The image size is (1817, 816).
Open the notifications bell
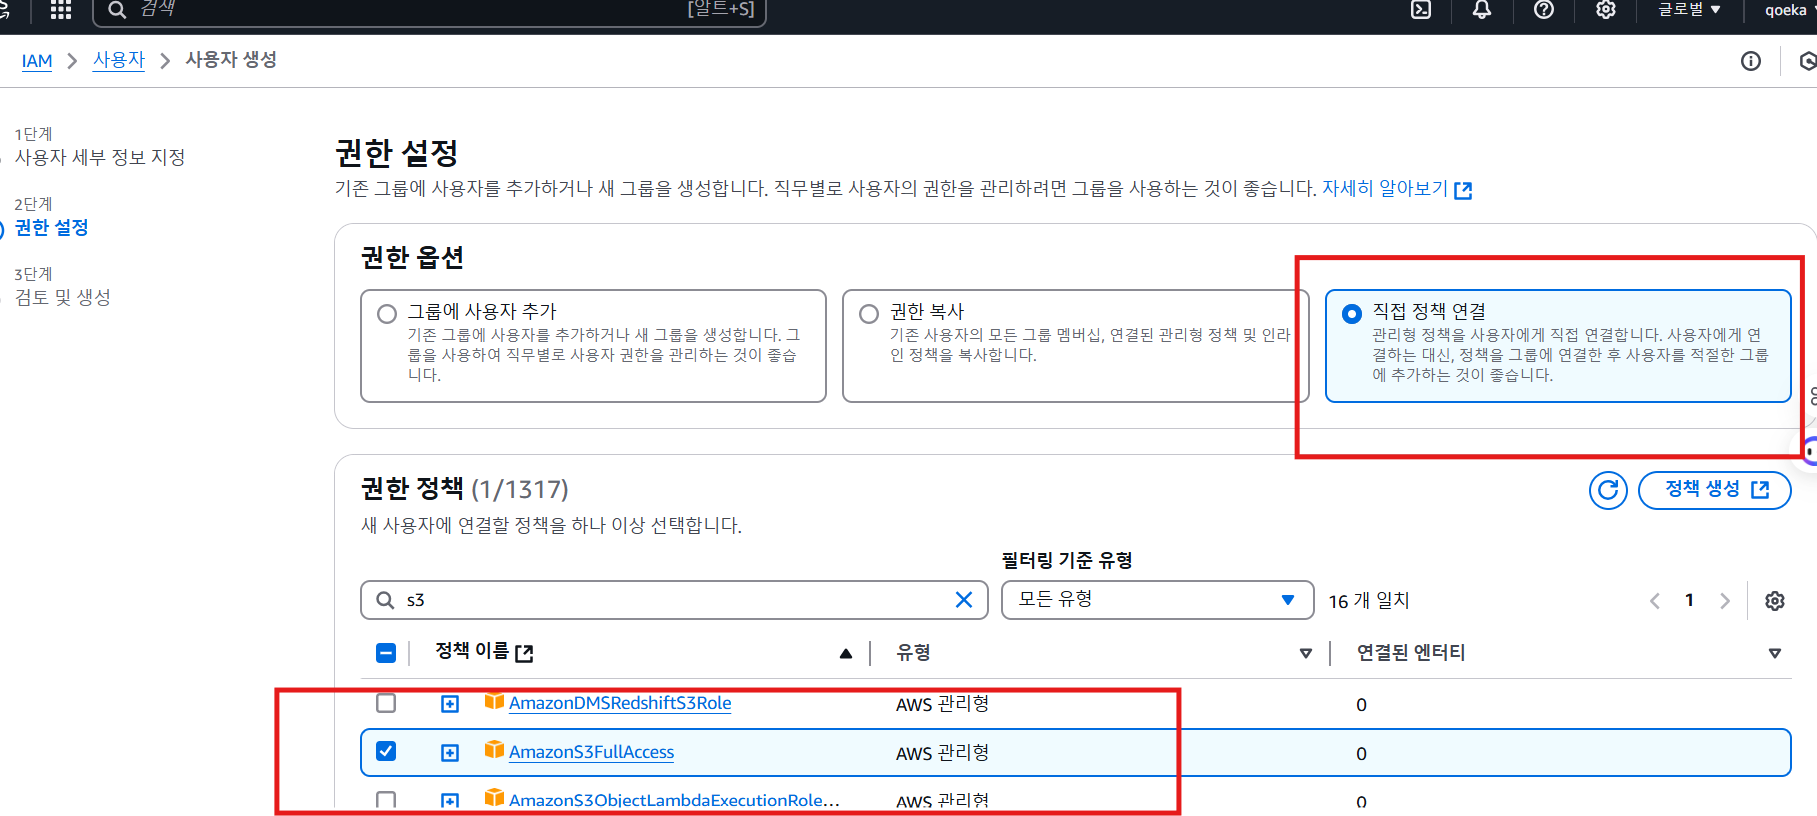pyautogui.click(x=1482, y=10)
